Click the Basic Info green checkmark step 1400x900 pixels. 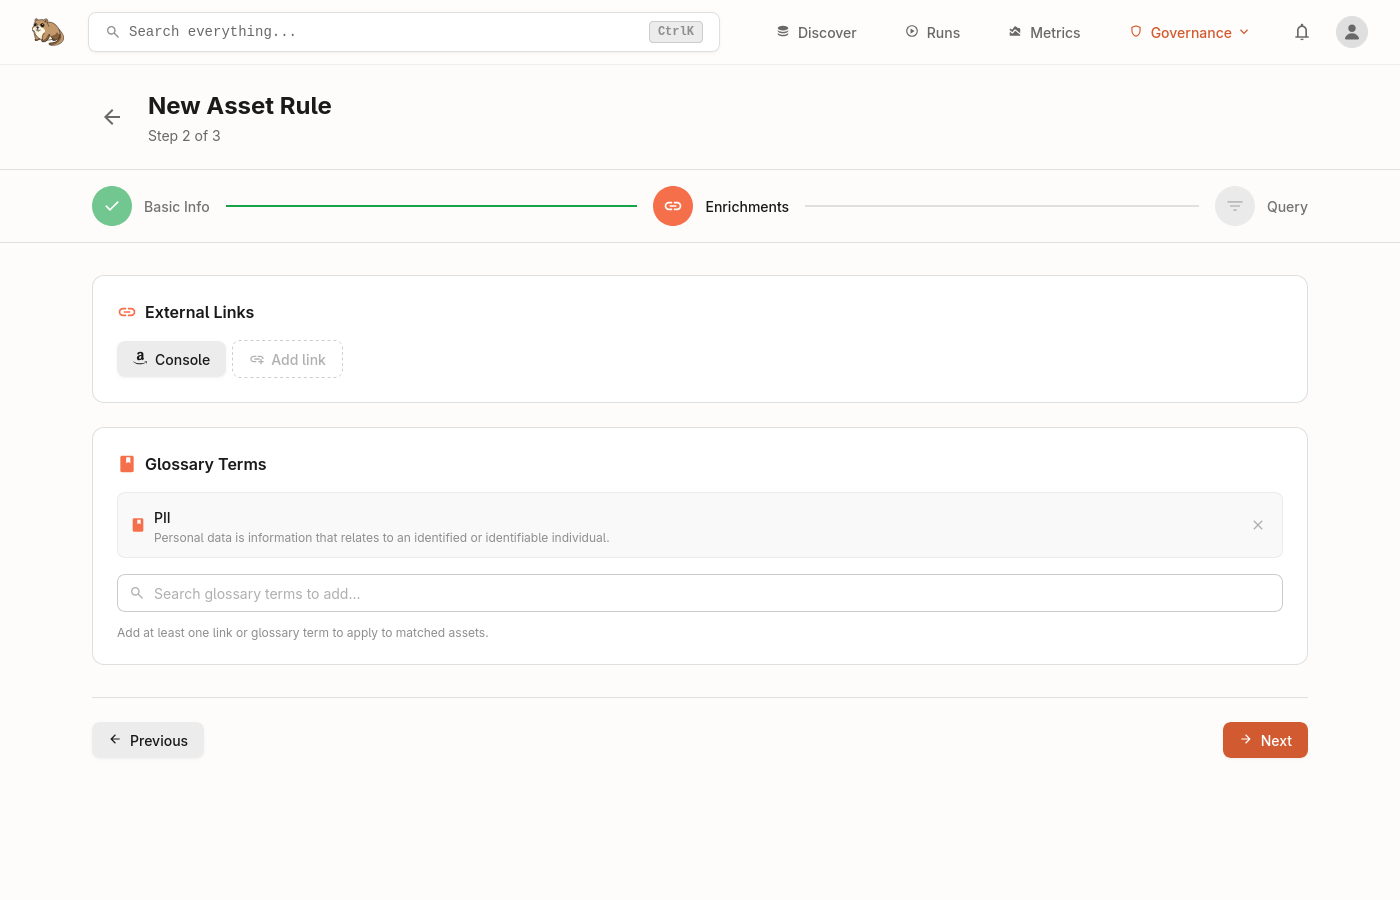(112, 206)
